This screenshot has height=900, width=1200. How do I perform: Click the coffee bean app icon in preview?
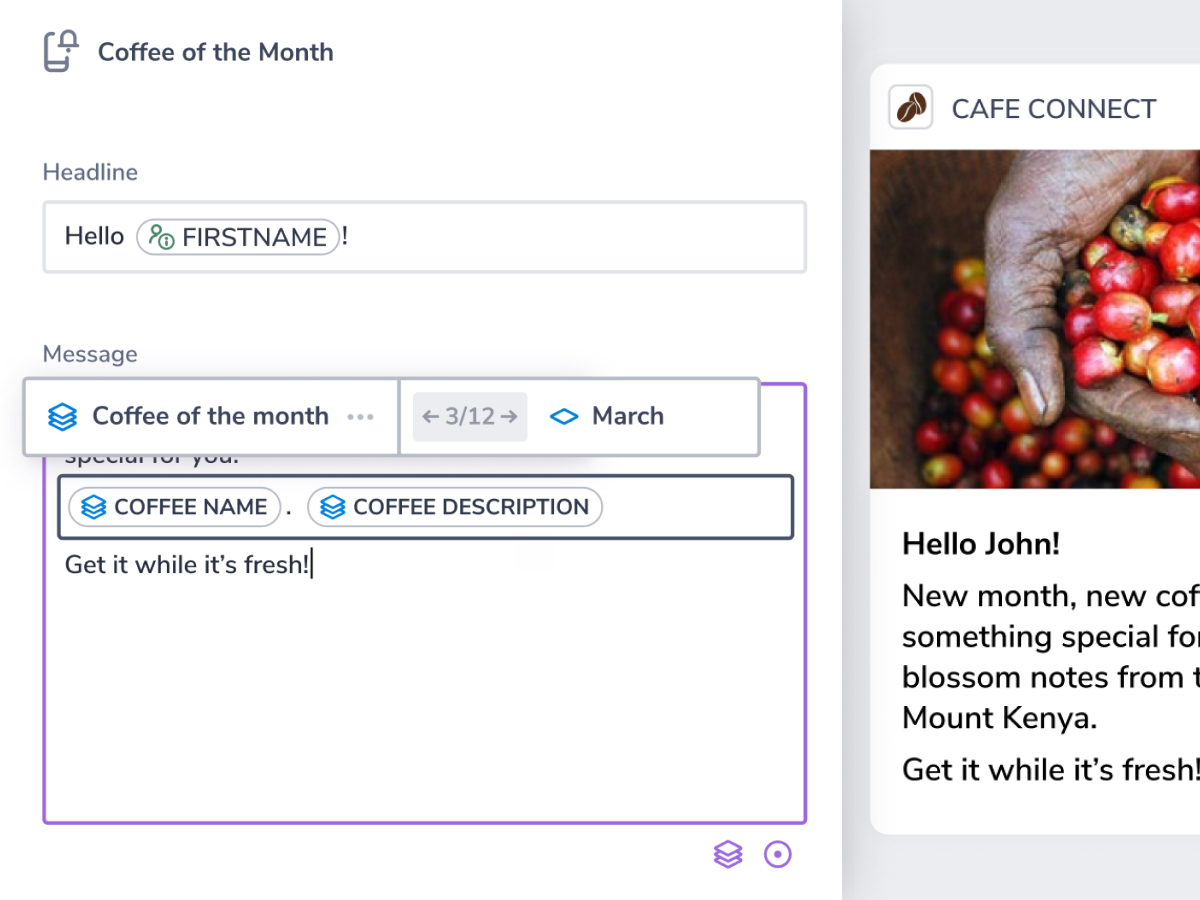910,108
